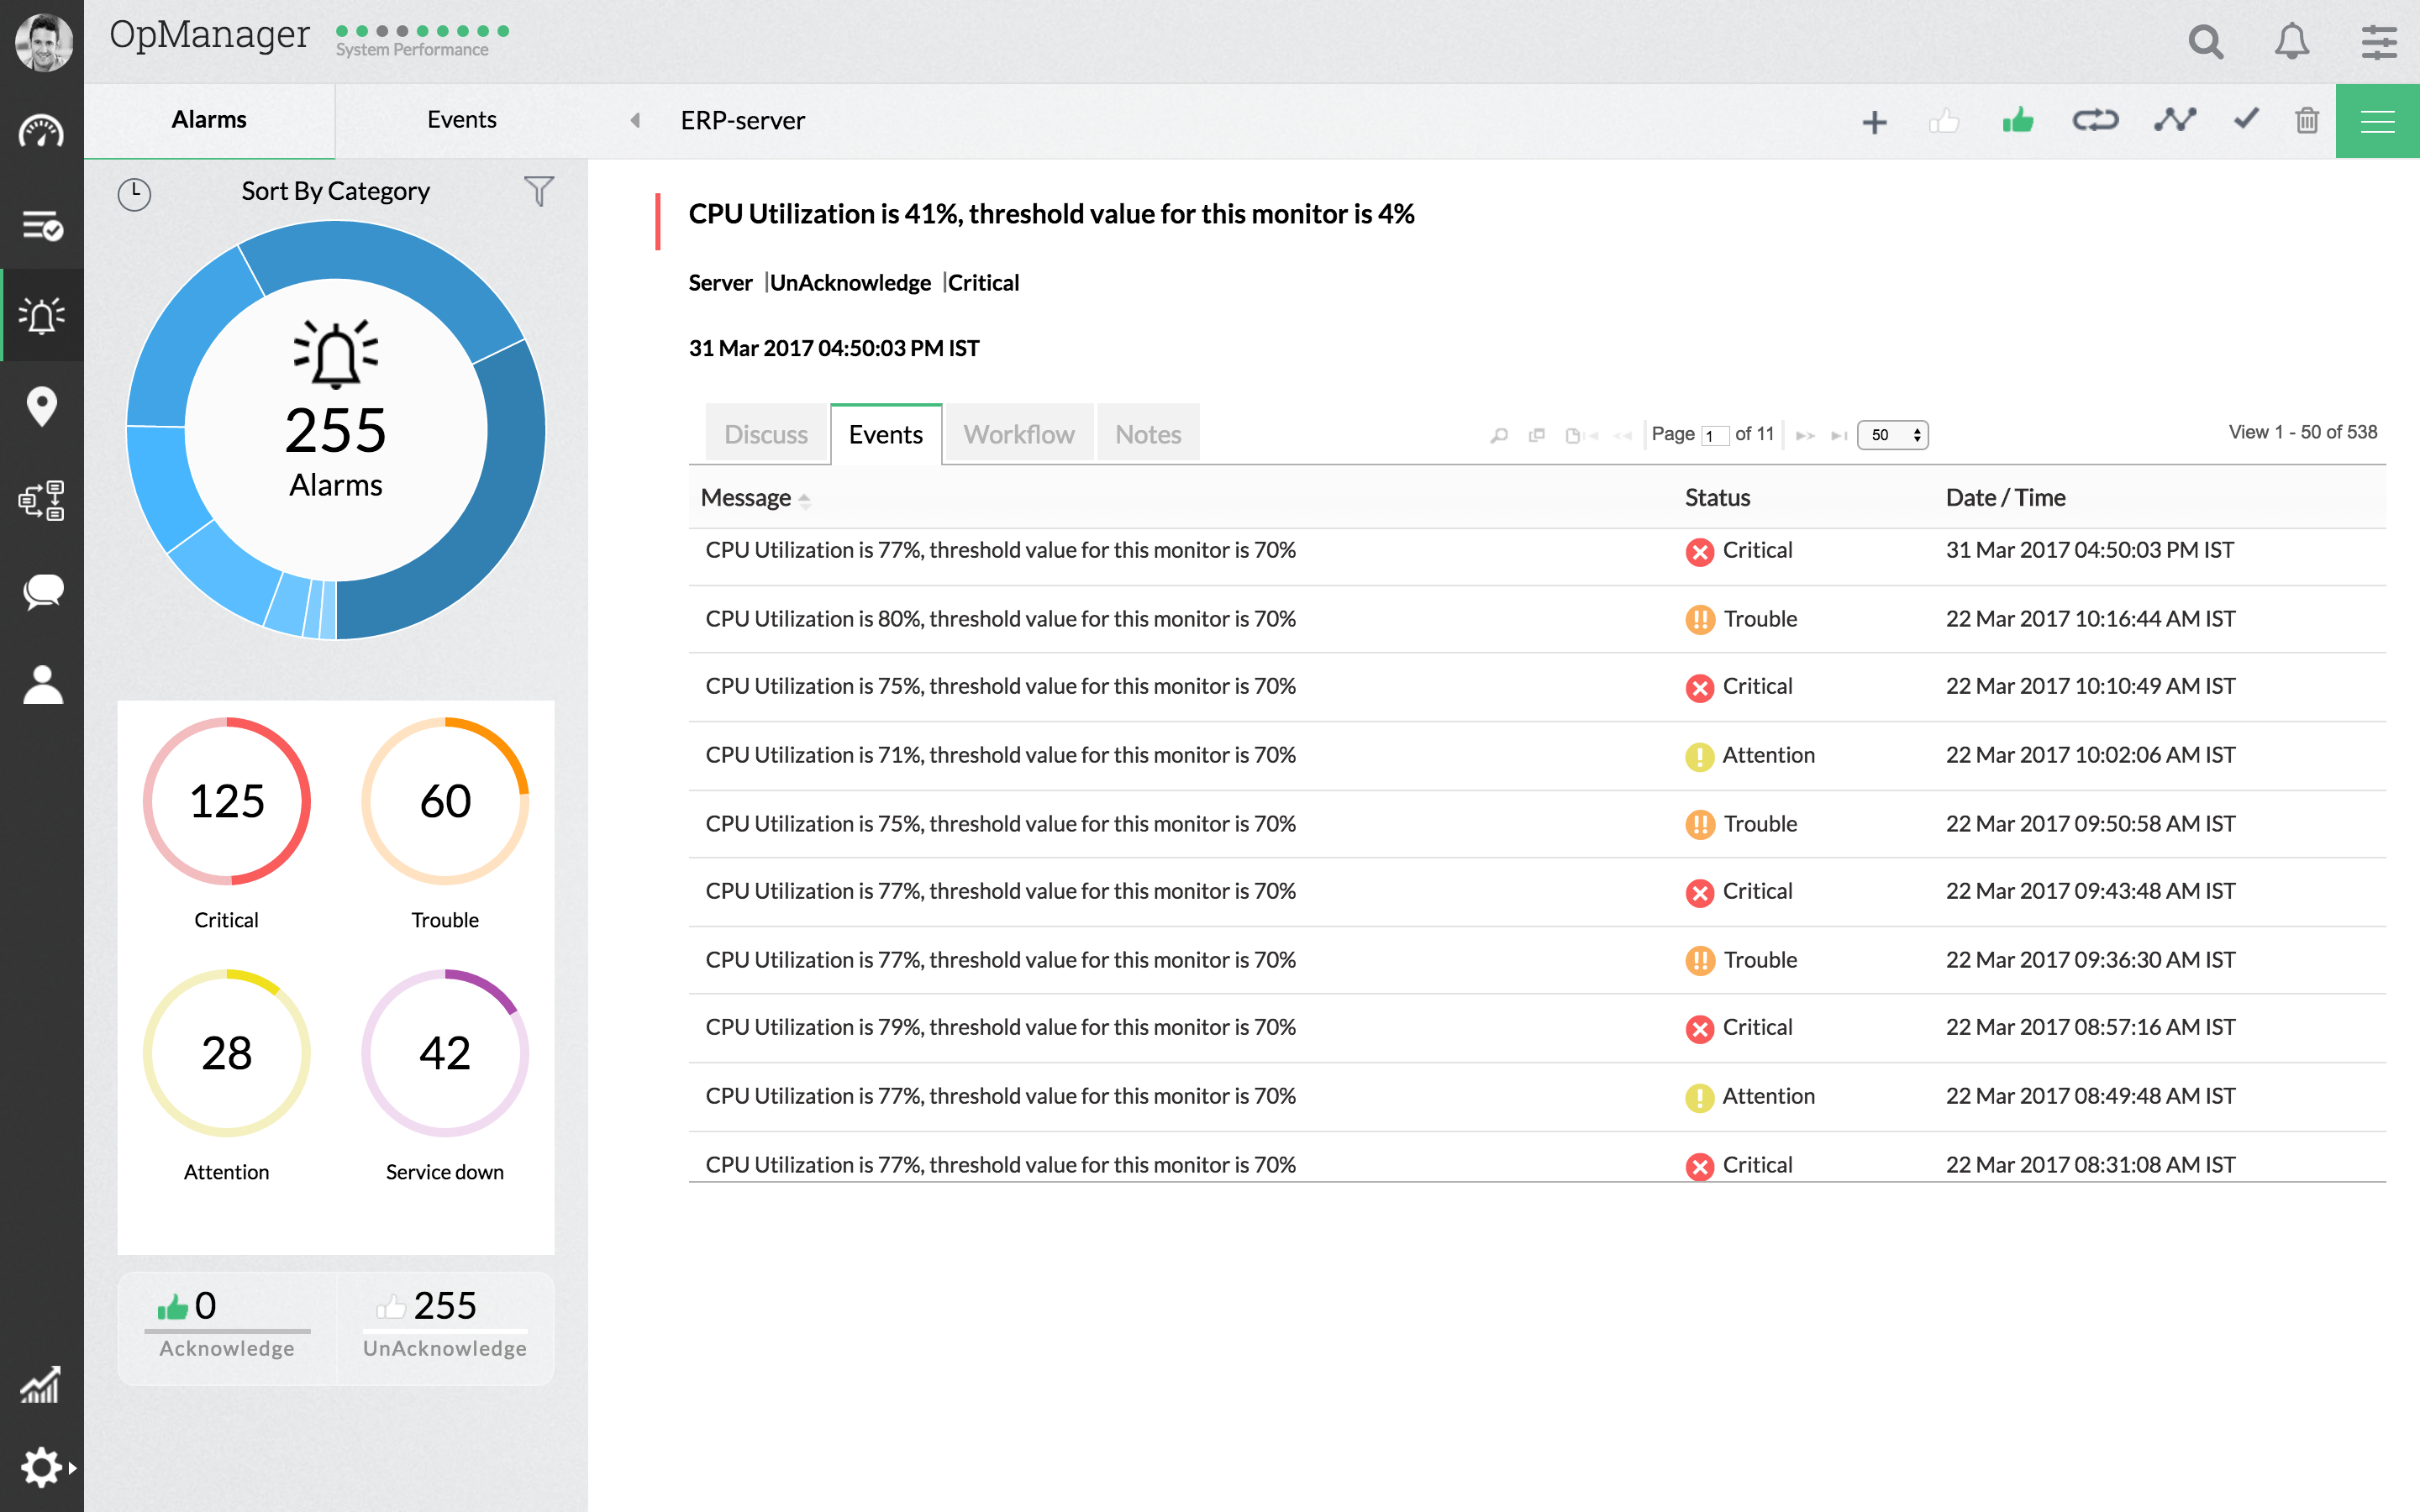Switch to the Workflow tab
Screen dimensions: 2420x1512
click(1018, 434)
